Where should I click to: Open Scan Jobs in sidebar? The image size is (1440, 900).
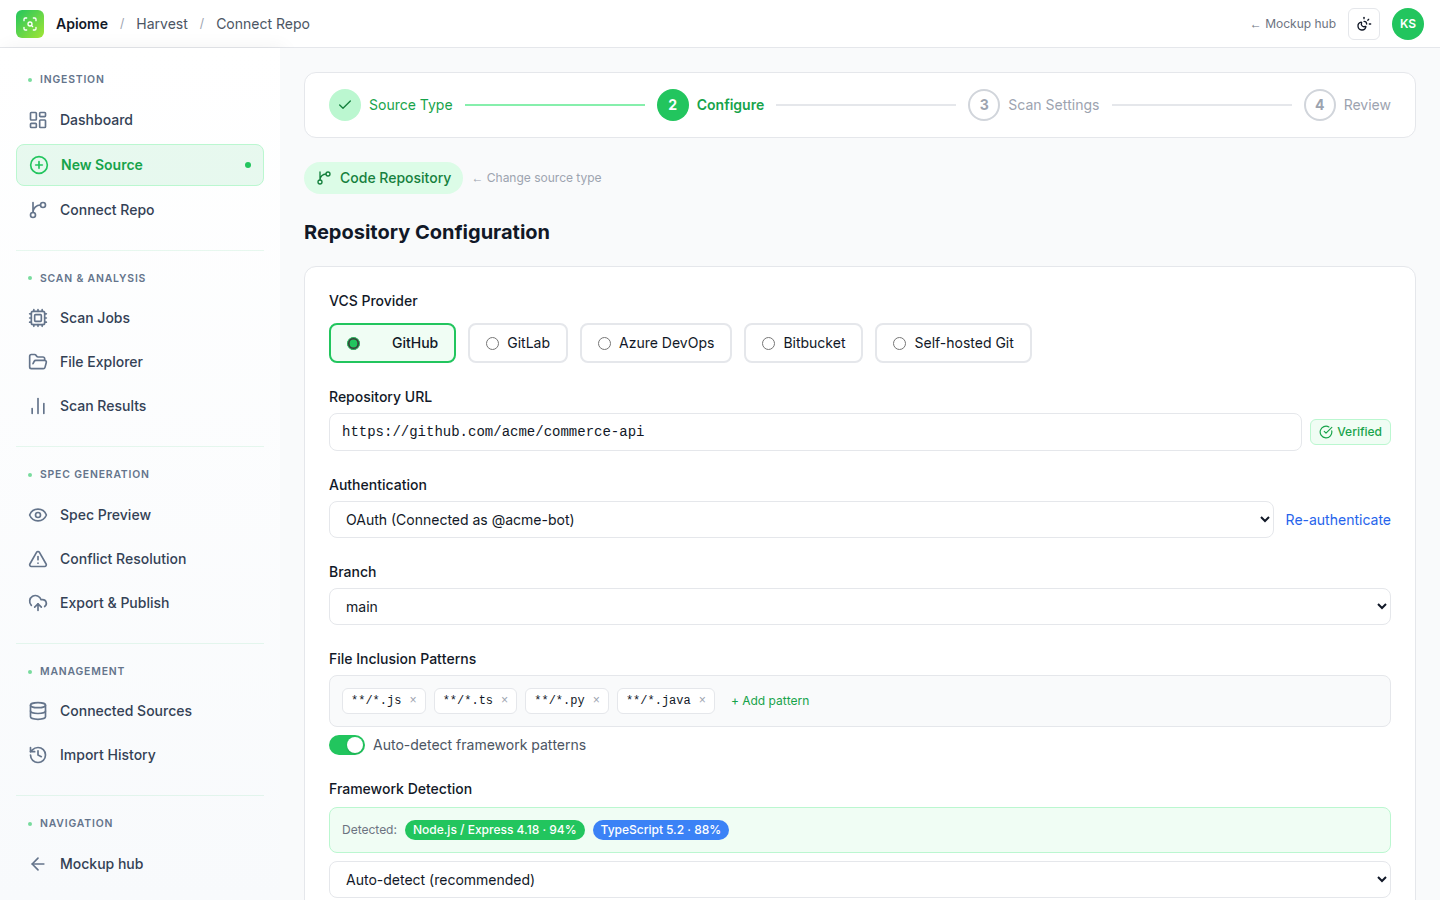click(140, 318)
